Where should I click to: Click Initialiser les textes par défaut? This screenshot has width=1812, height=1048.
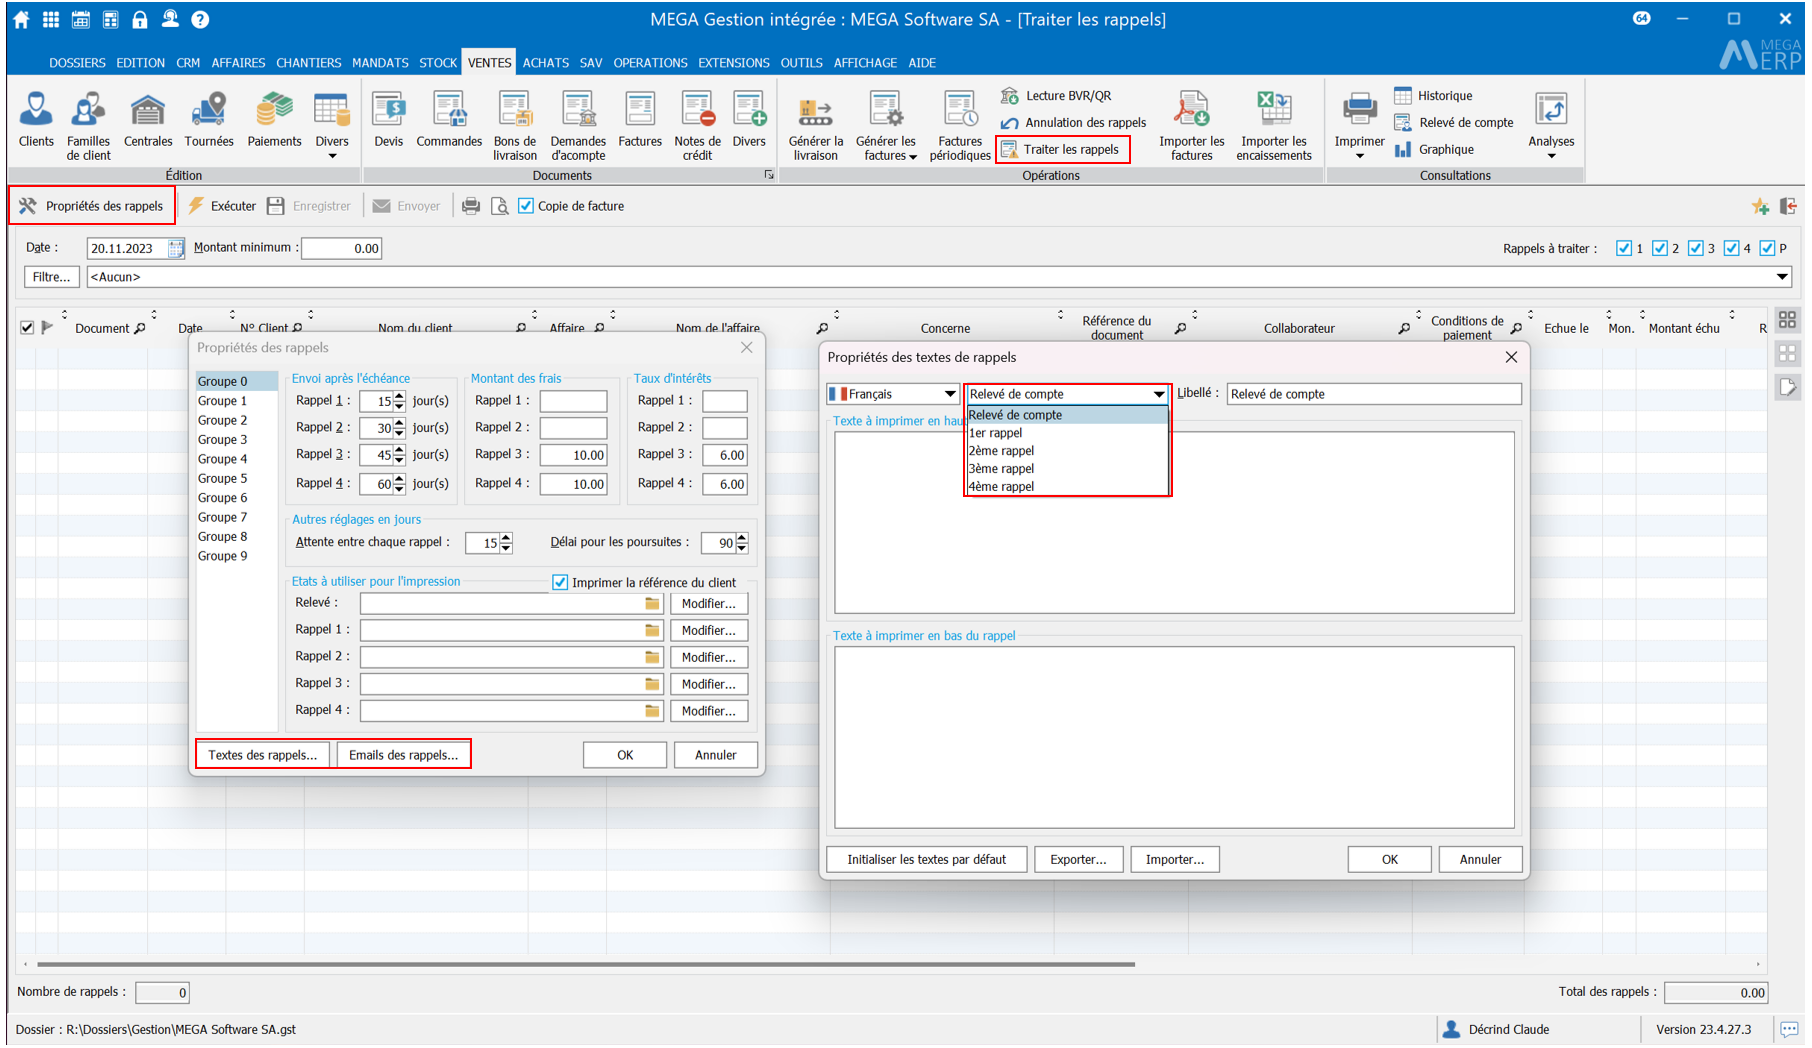click(x=926, y=859)
